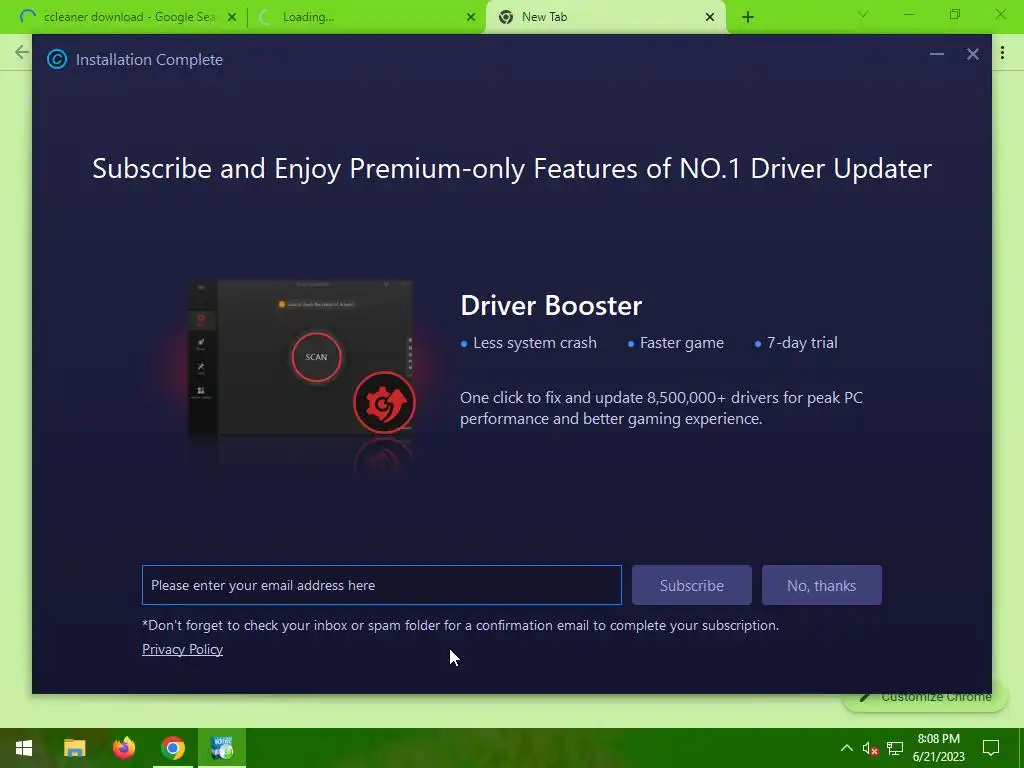Close the Installation Complete dialog
Image resolution: width=1024 pixels, height=768 pixels.
tap(972, 54)
